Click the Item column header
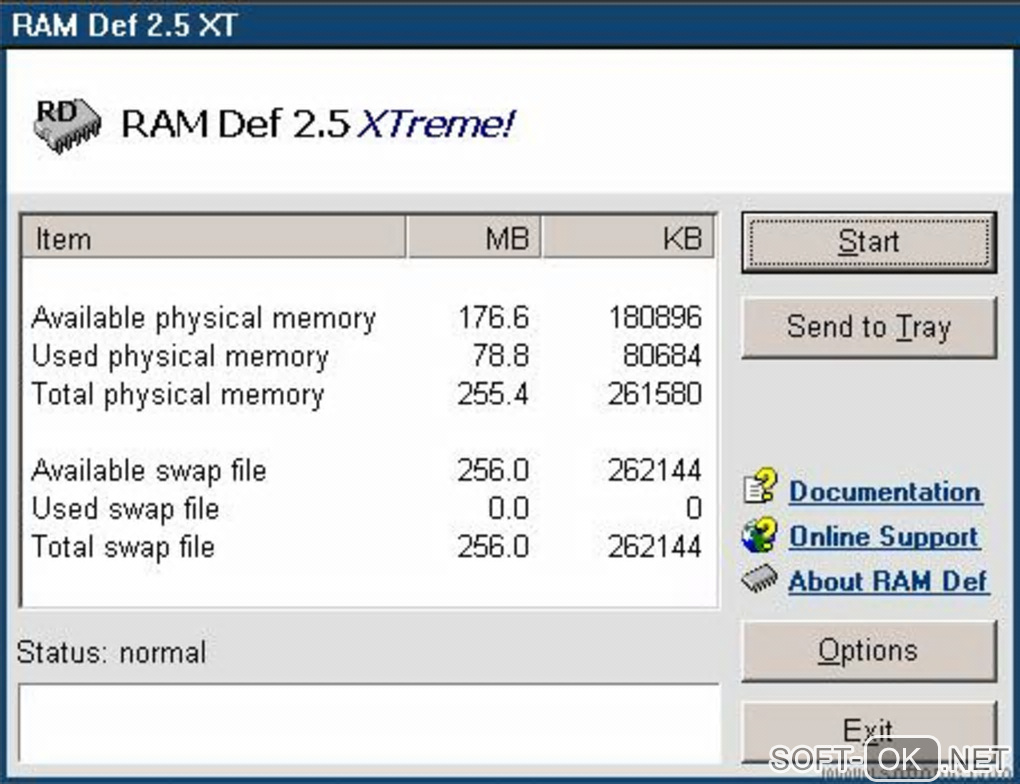The width and height of the screenshot is (1020, 784). click(x=213, y=237)
